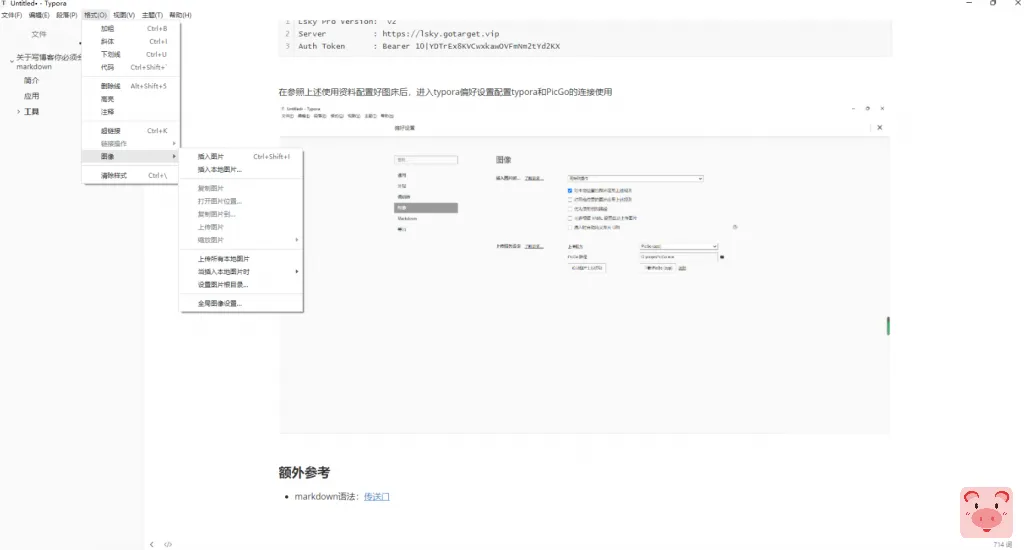Jump to 应用 in the outline
The image size is (1024, 550).
(31, 96)
